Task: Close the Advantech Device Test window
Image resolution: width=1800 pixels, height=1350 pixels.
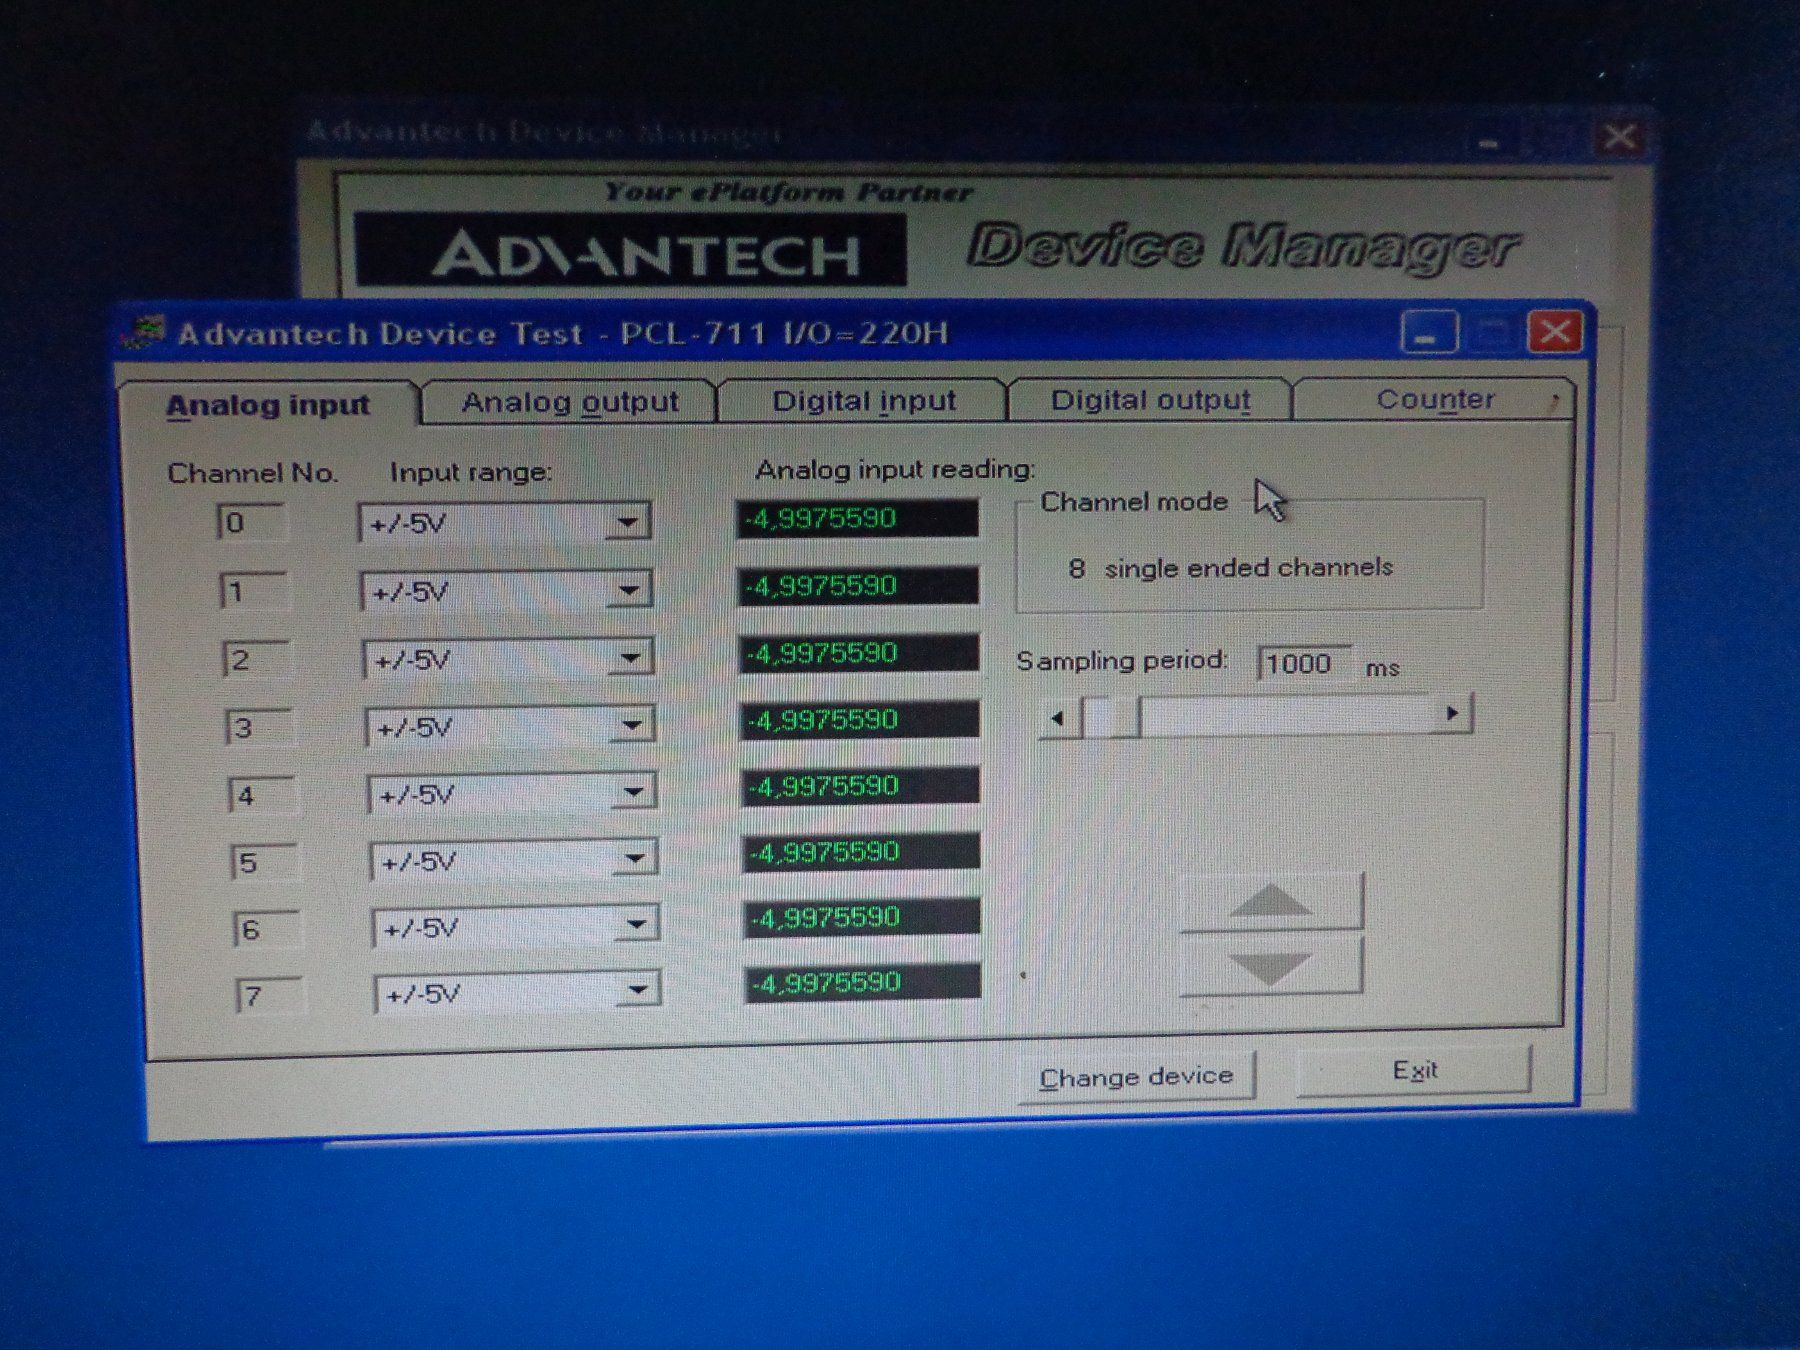Action: (x=1553, y=330)
